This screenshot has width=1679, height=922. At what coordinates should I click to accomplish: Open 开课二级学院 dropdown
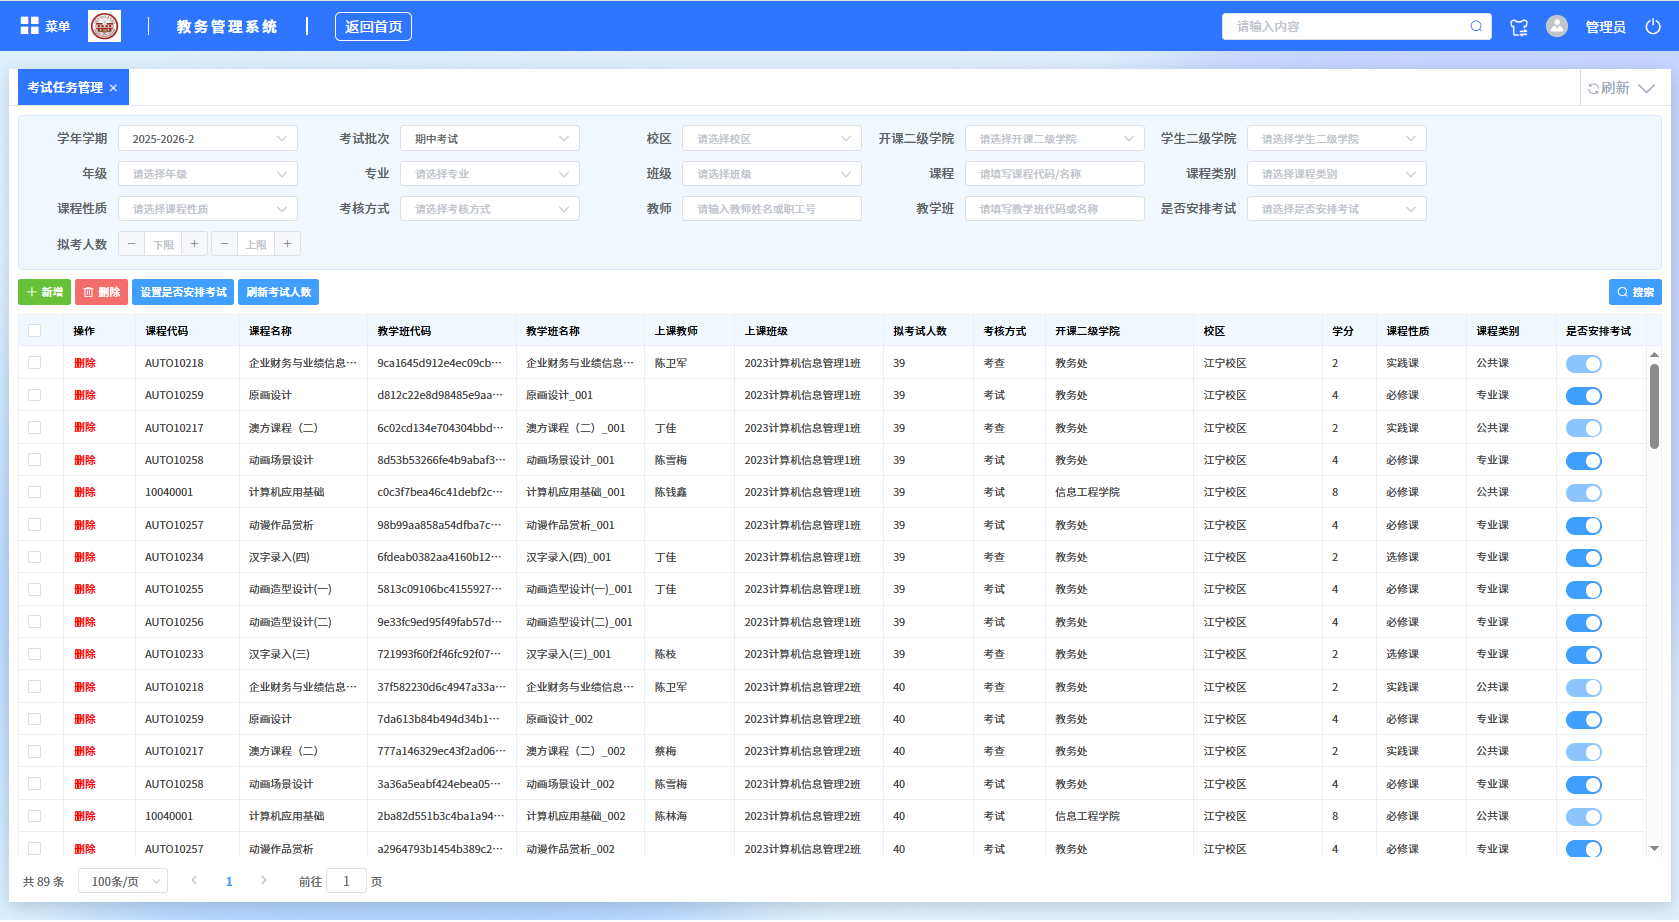1055,139
